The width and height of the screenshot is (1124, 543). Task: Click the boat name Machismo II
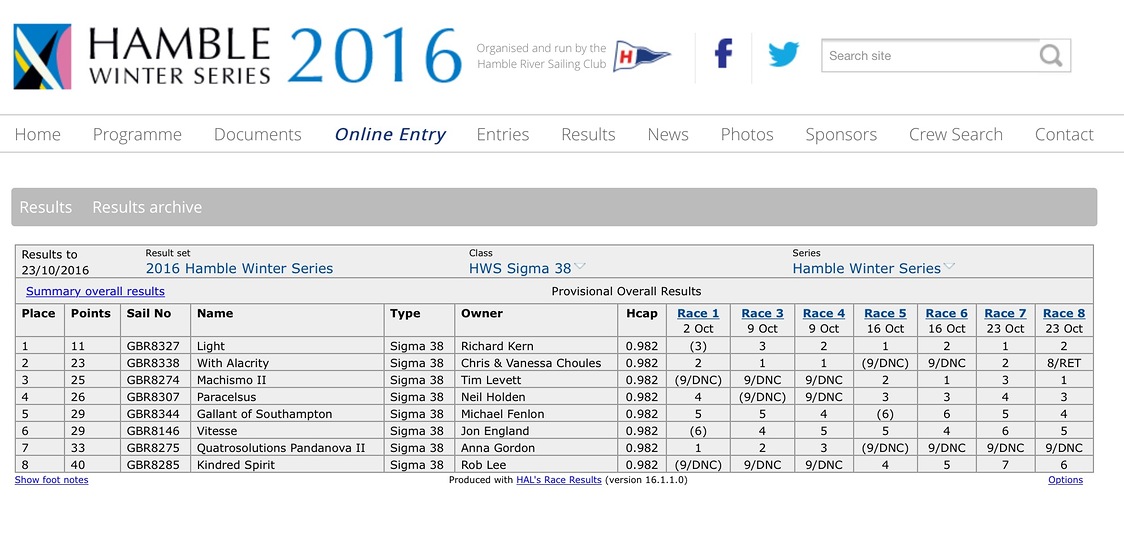[x=232, y=380]
